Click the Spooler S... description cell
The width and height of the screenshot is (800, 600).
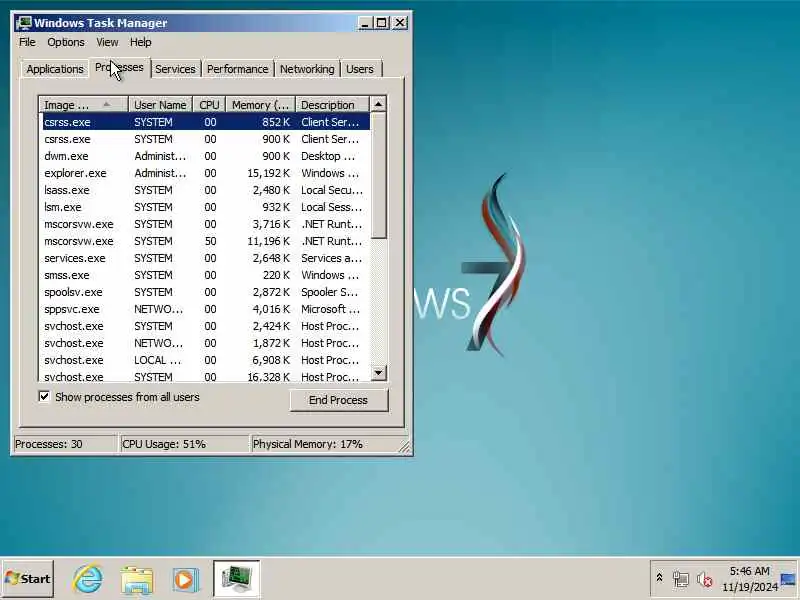(330, 292)
